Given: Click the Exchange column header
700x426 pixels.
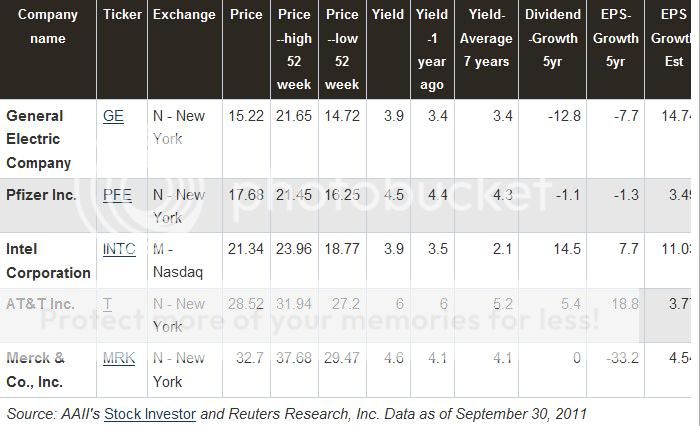Looking at the screenshot, I should pyautogui.click(x=184, y=15).
